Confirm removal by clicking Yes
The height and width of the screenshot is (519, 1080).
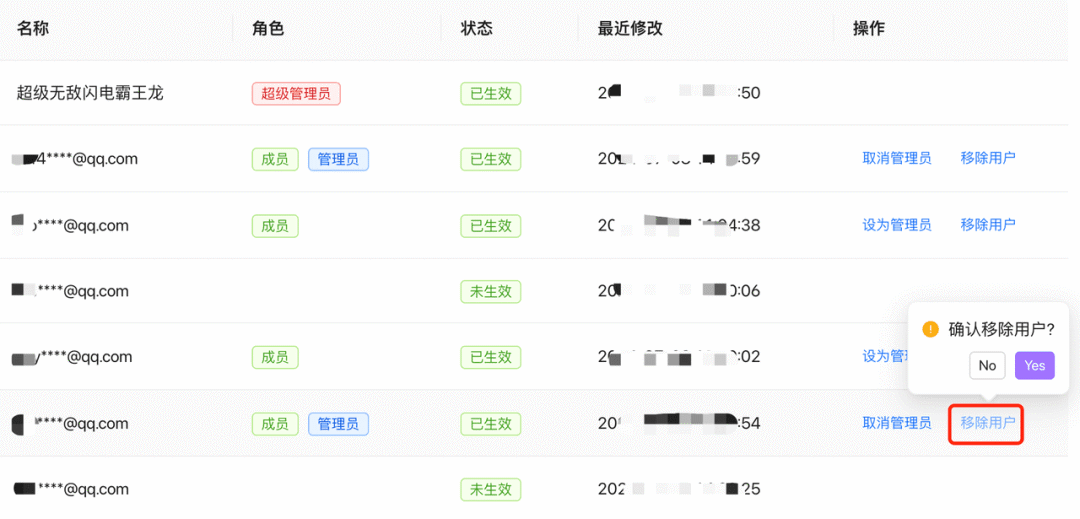point(1035,366)
